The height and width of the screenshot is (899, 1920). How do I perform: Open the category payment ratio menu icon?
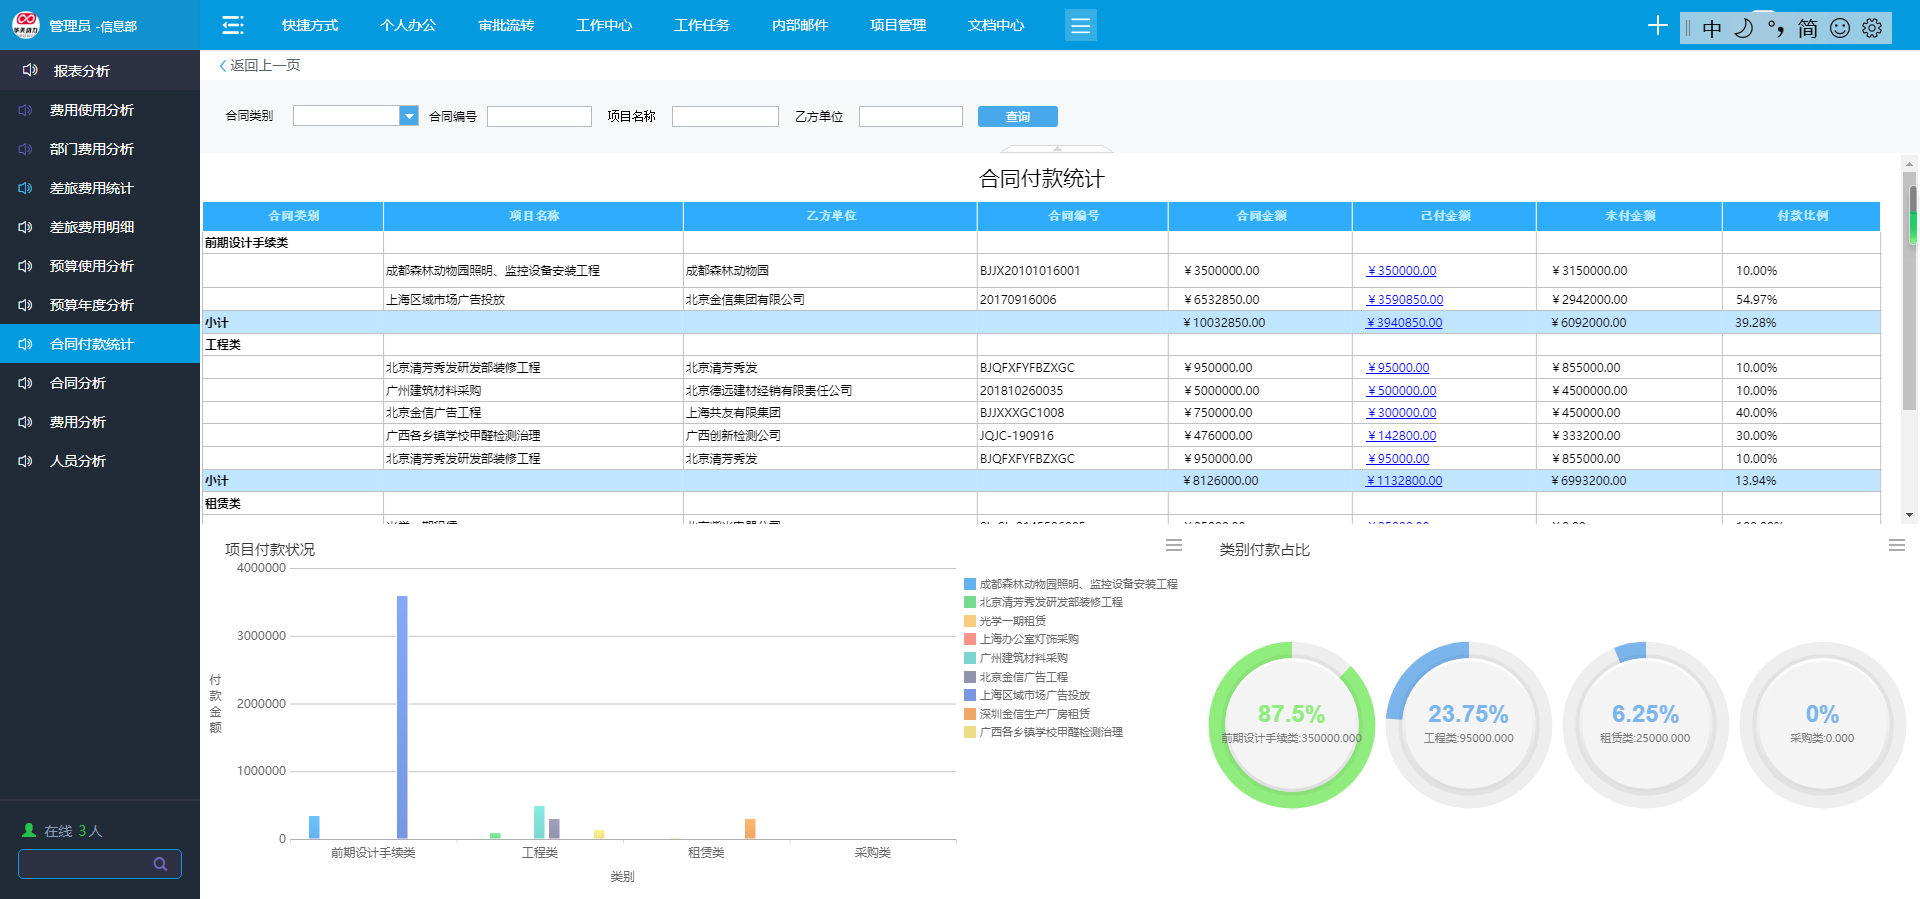click(1896, 546)
